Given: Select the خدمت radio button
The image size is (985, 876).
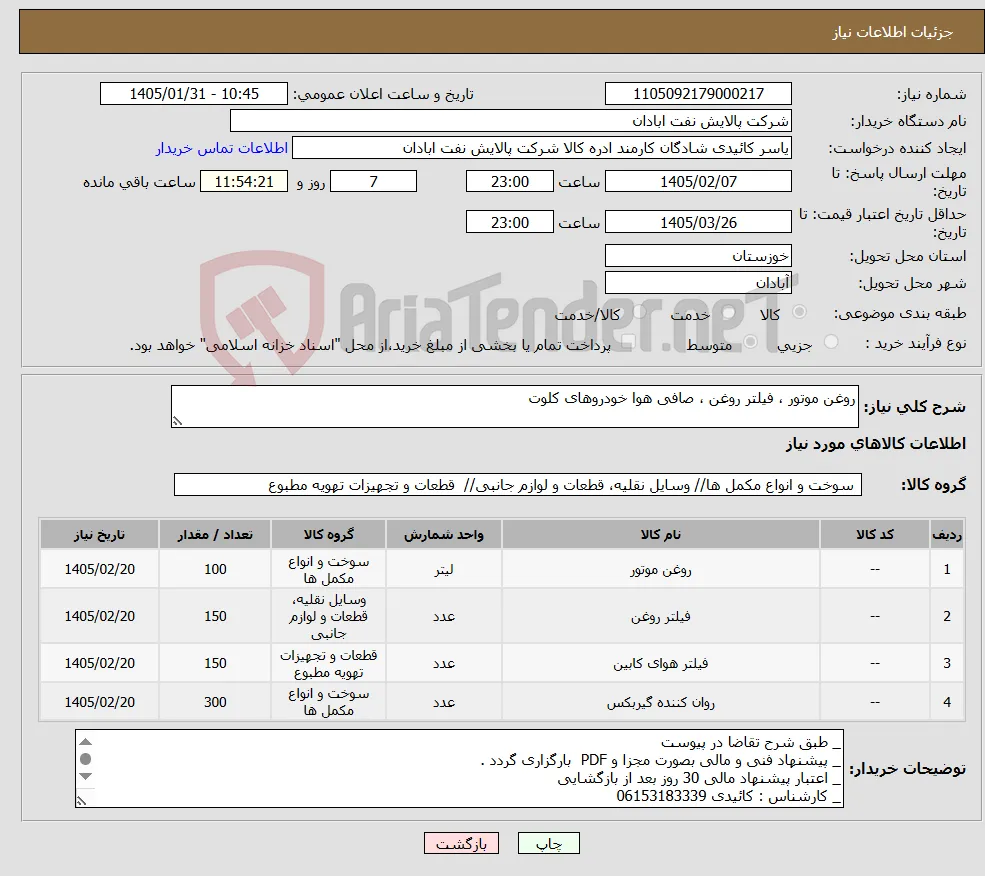Looking at the screenshot, I should 729,312.
